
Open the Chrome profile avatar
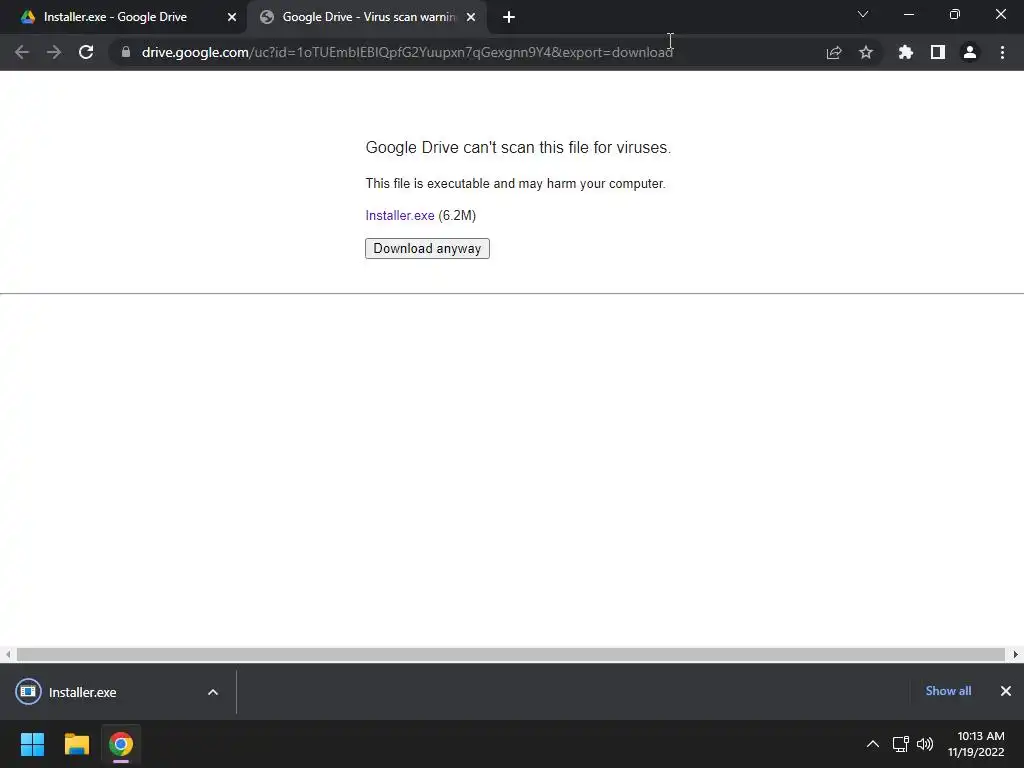(970, 52)
